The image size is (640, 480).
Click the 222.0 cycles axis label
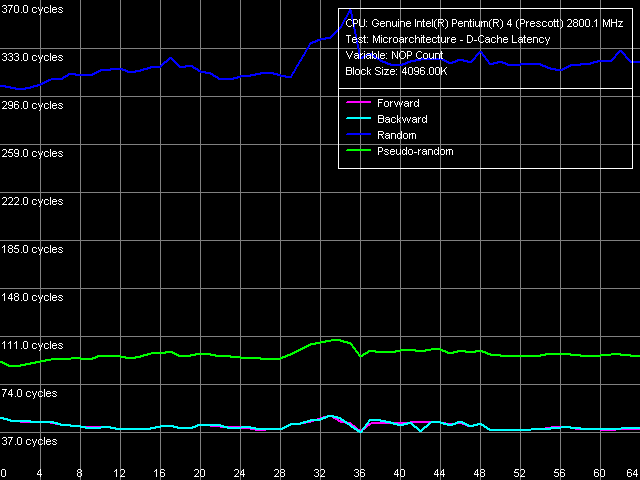(x=32, y=202)
